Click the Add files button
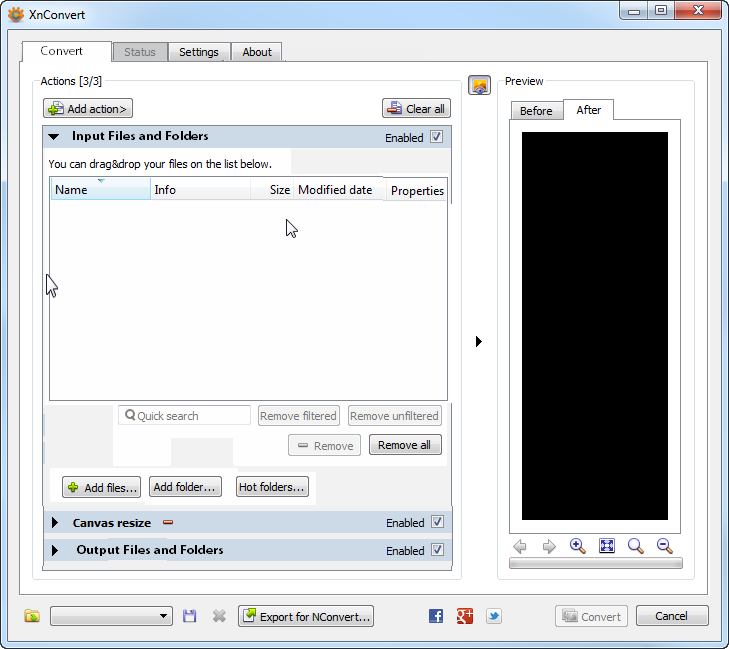The width and height of the screenshot is (729, 649). [101, 487]
